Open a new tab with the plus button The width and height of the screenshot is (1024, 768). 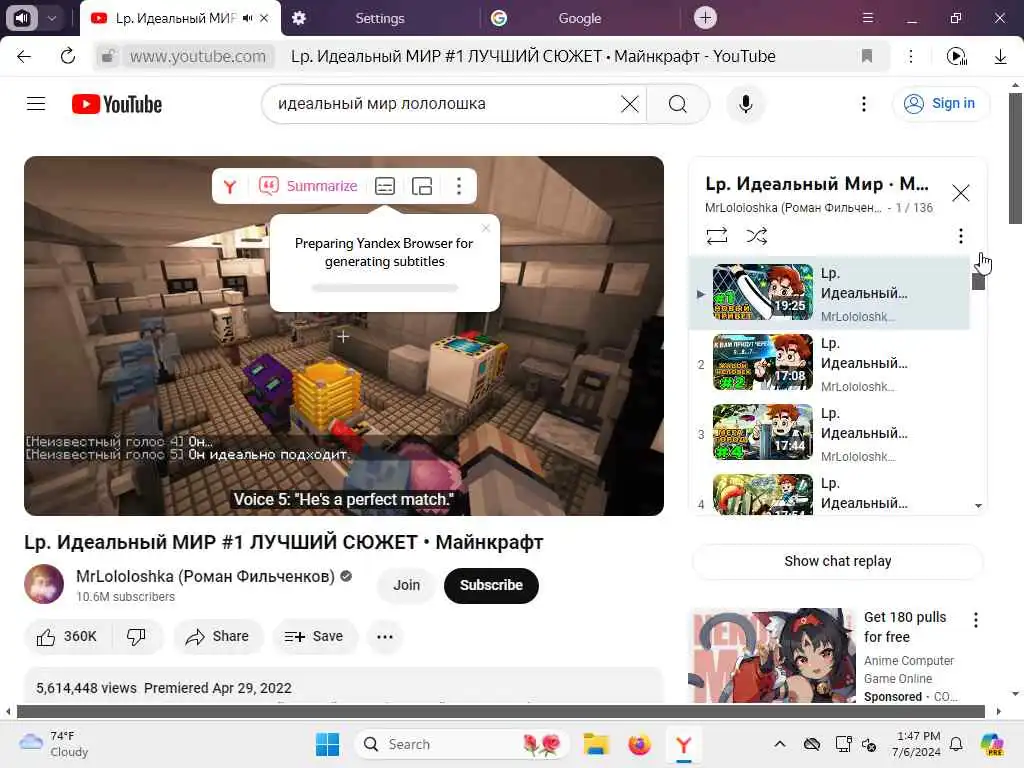[705, 18]
